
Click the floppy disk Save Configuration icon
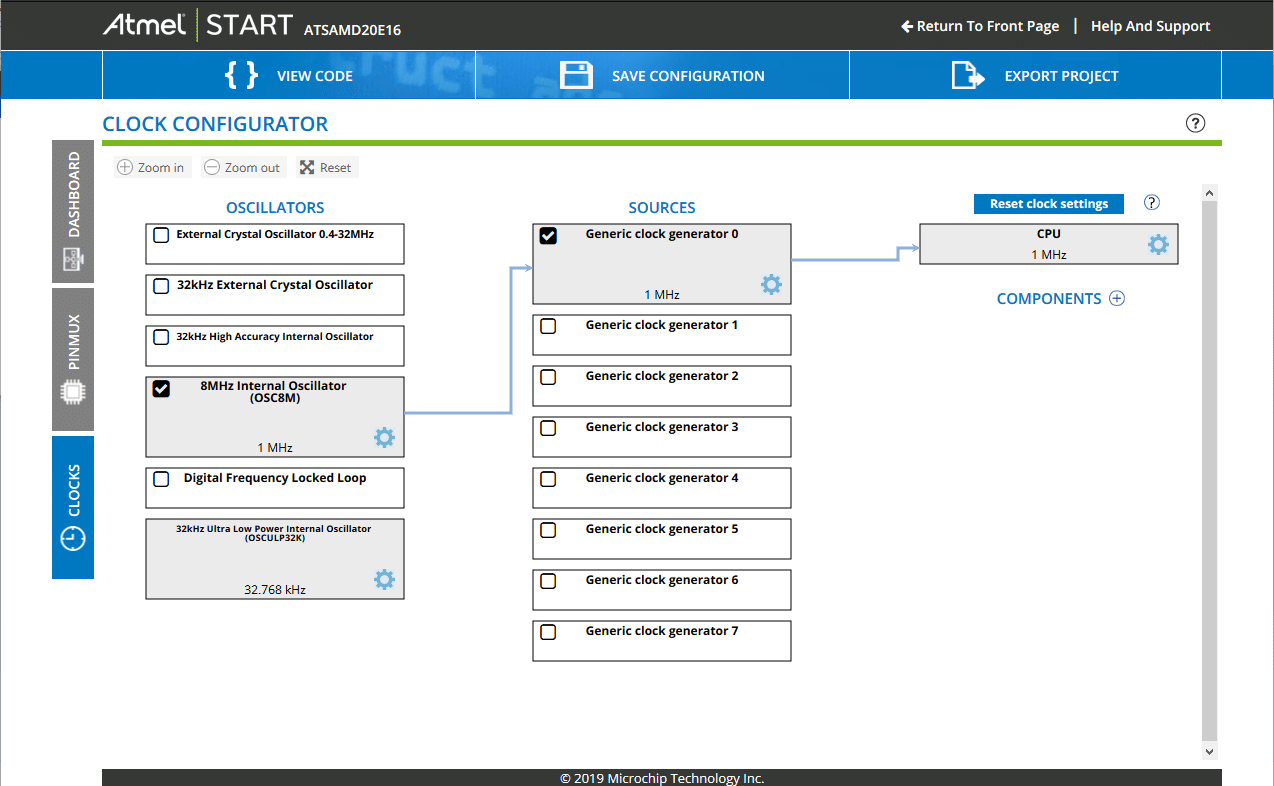tap(576, 75)
